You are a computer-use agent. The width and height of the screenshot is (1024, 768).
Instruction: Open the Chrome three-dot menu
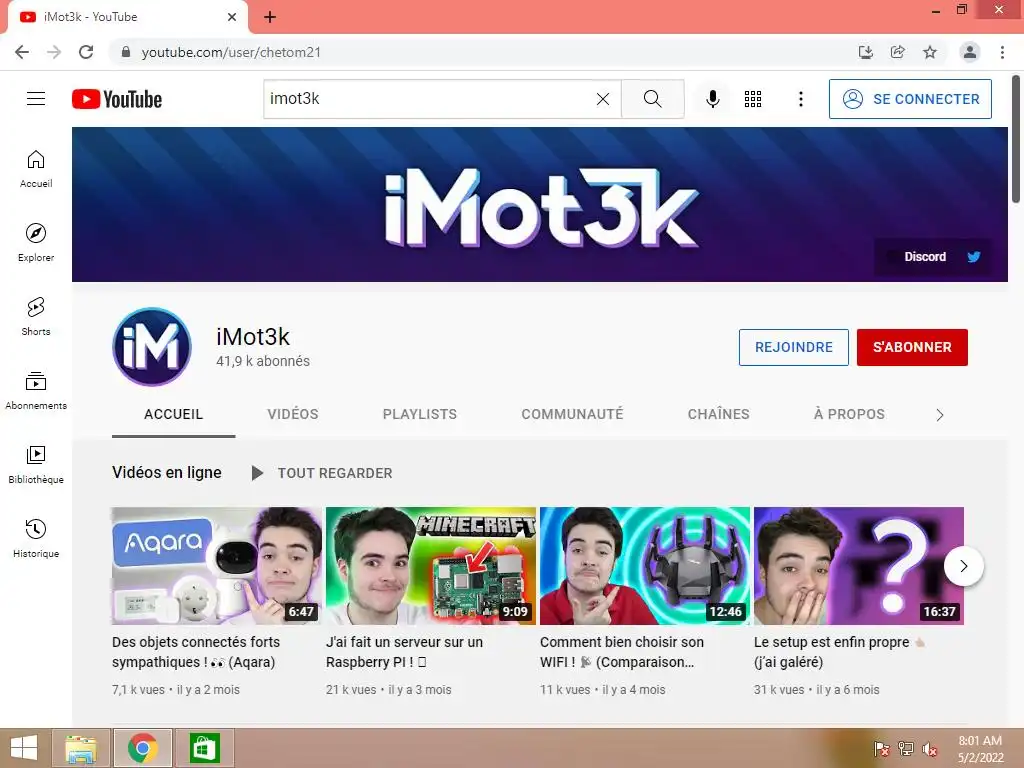point(1002,52)
